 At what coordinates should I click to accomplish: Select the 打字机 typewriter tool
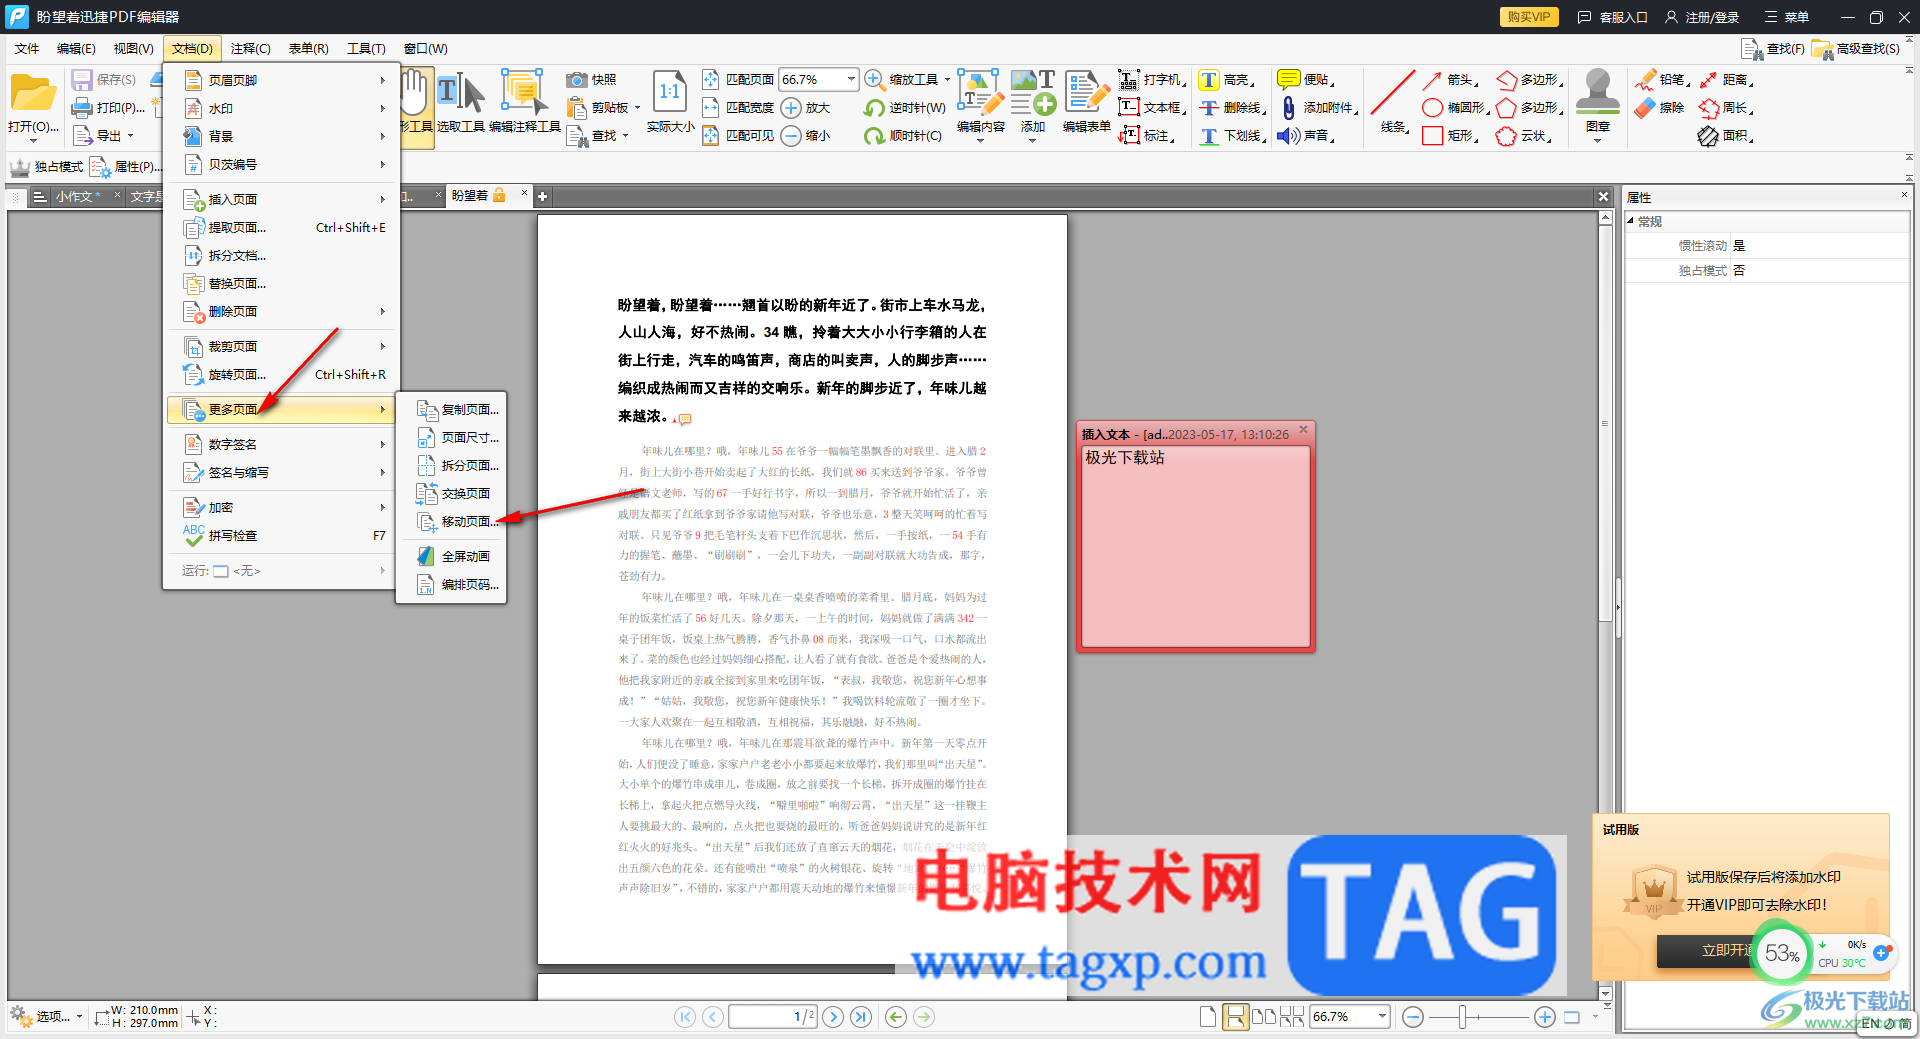point(1153,80)
